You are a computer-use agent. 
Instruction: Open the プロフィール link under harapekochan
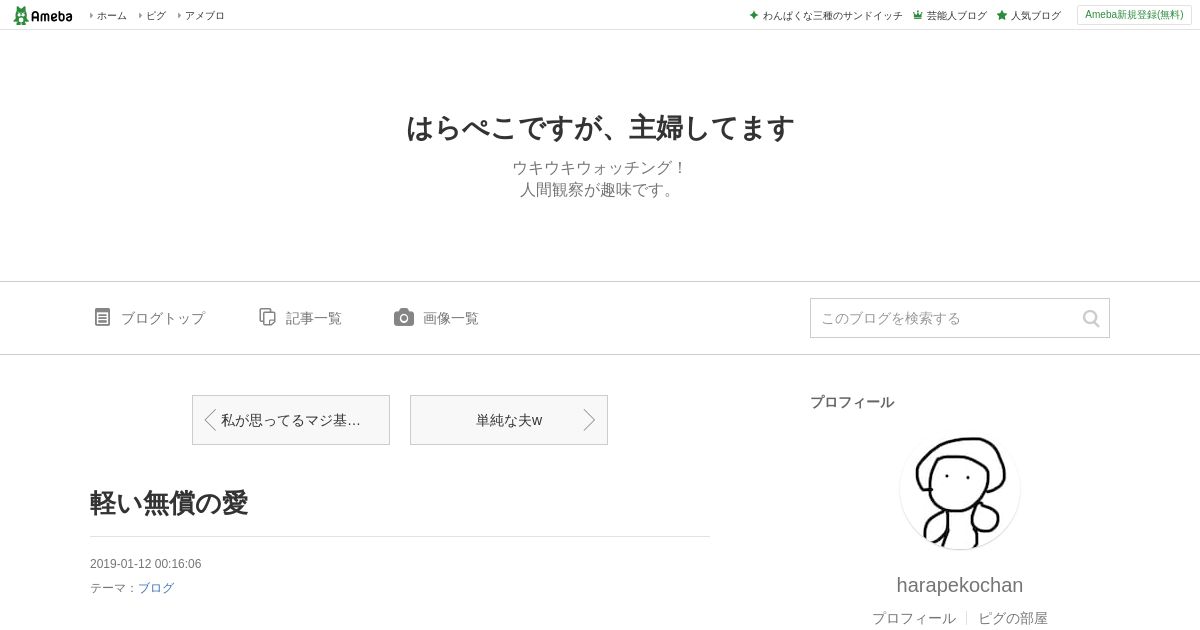pyautogui.click(x=914, y=618)
